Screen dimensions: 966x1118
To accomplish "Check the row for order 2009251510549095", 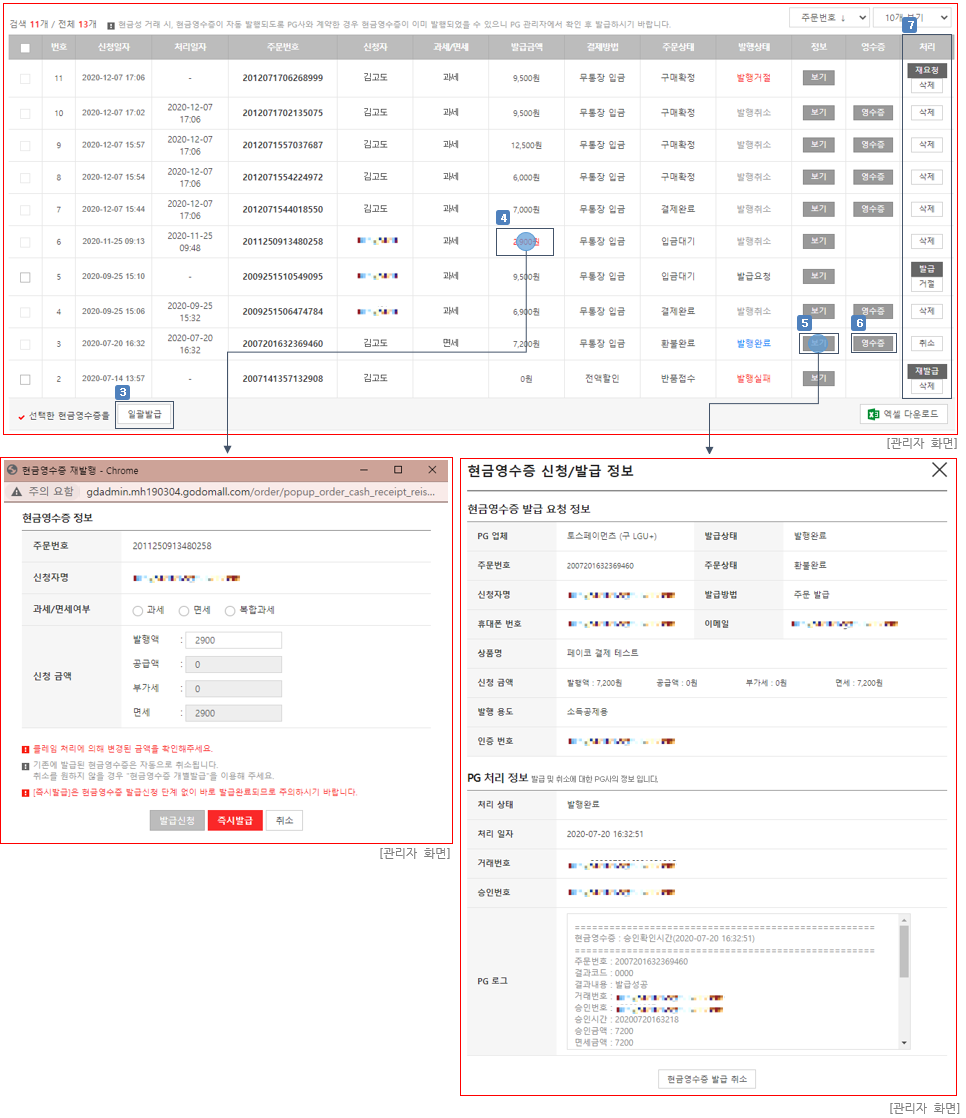I will click(25, 277).
